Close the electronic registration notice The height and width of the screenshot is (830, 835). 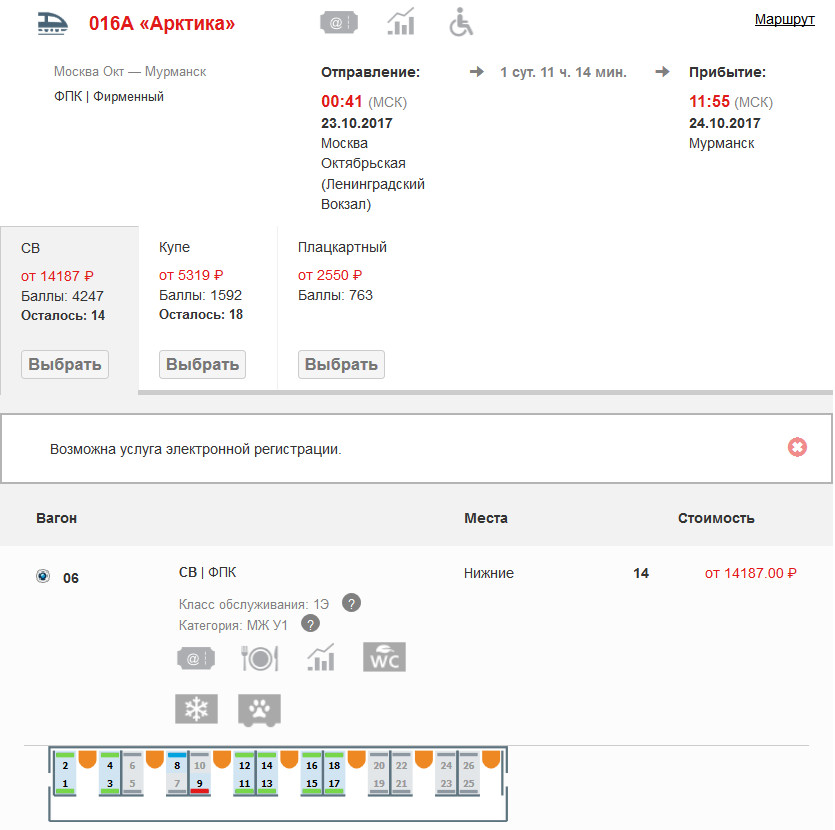coord(797,447)
